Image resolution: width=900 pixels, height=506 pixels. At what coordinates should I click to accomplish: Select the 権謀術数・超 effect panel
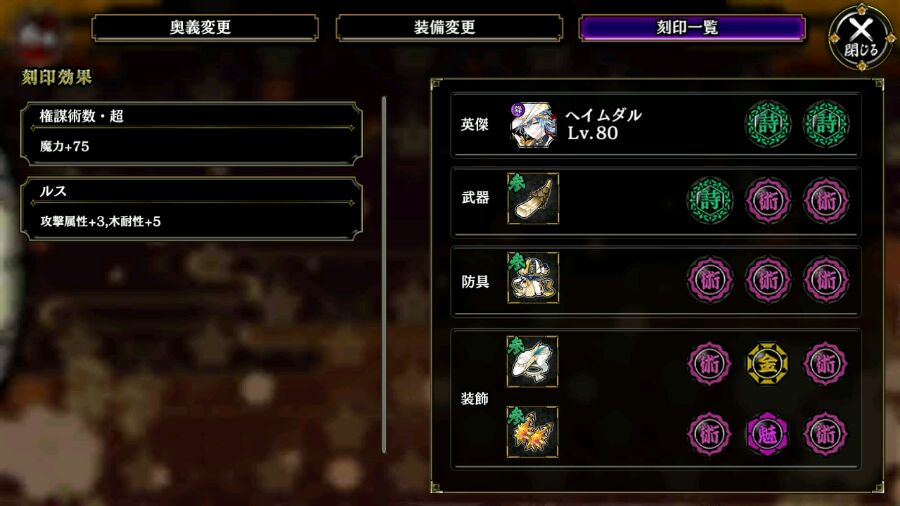(x=191, y=134)
